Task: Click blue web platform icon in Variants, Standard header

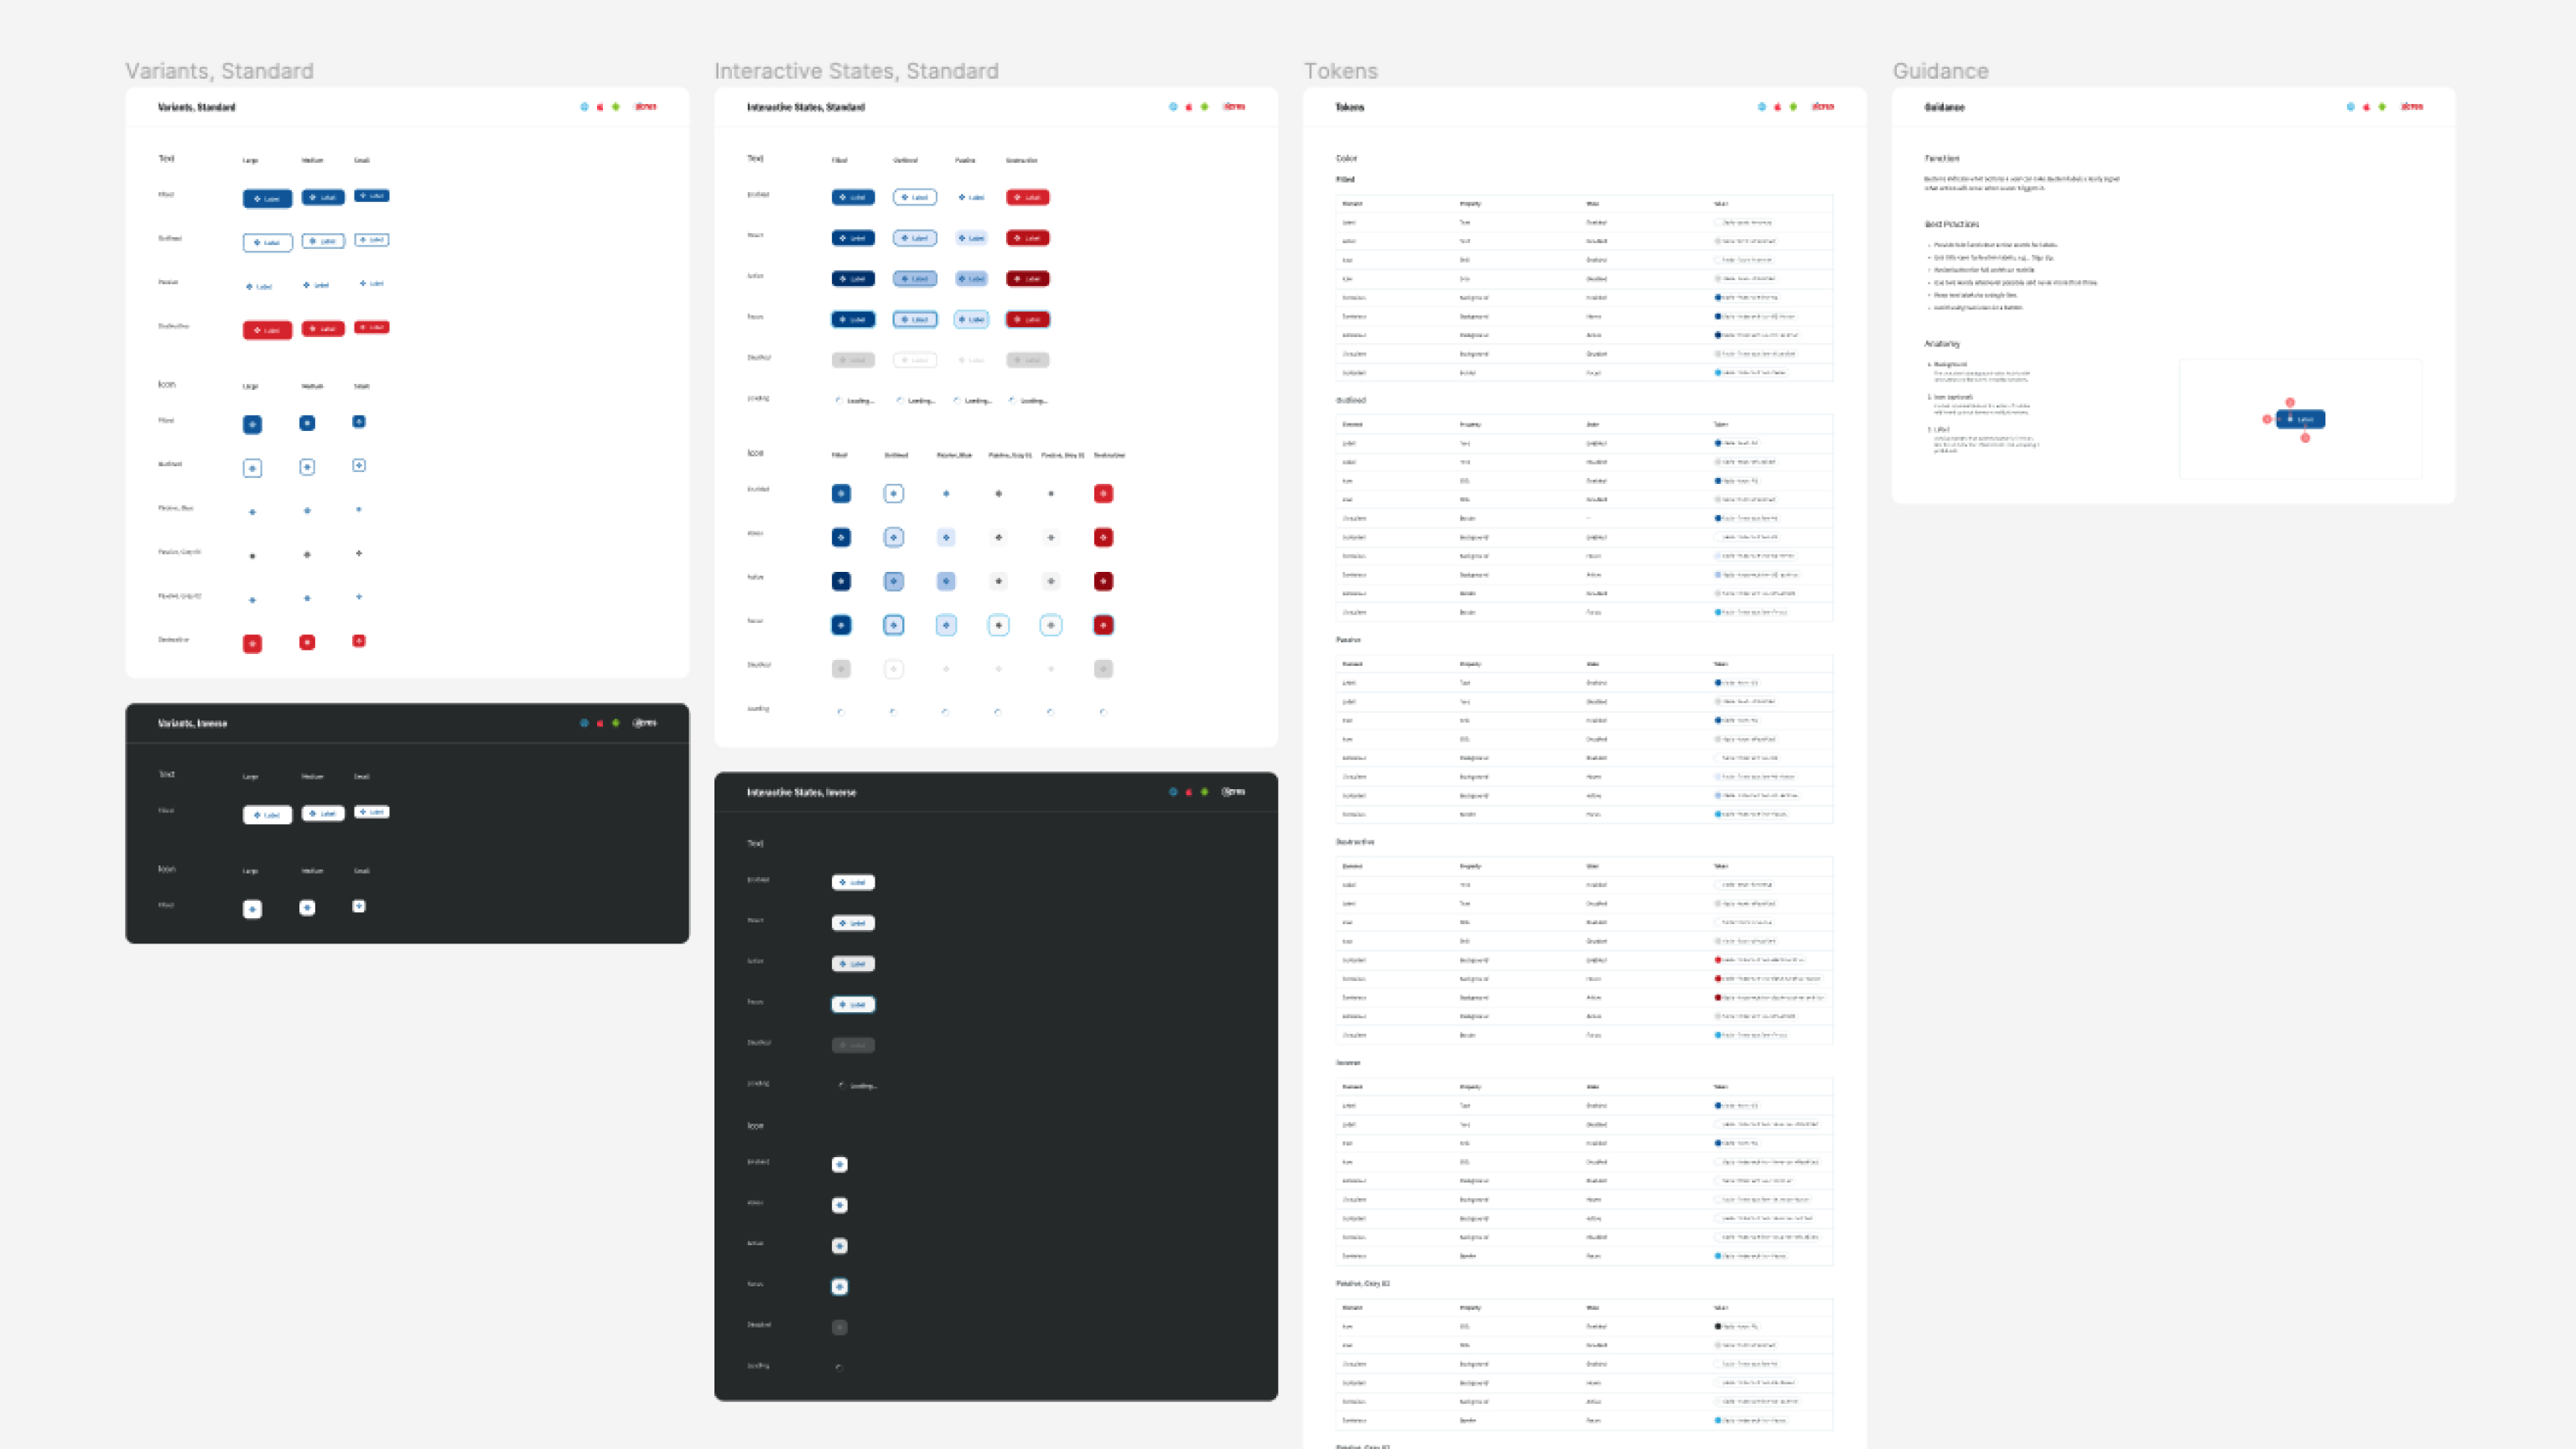Action: click(x=584, y=107)
